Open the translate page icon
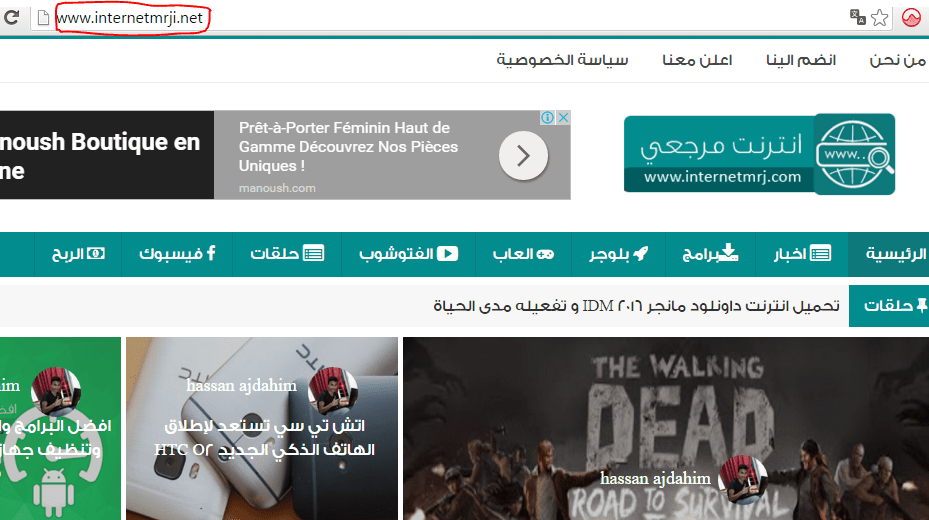Screen dimensions: 929x520 (857, 17)
